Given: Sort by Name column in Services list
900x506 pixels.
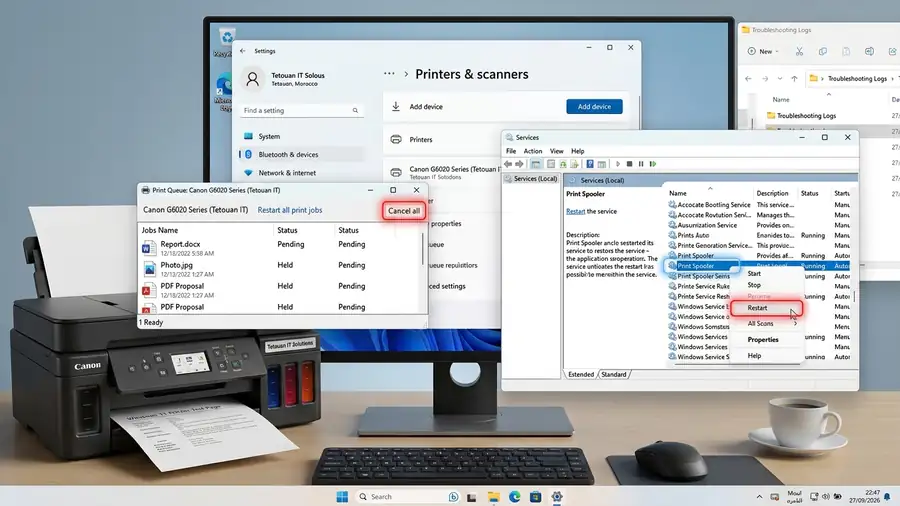Looking at the screenshot, I should pyautogui.click(x=678, y=193).
